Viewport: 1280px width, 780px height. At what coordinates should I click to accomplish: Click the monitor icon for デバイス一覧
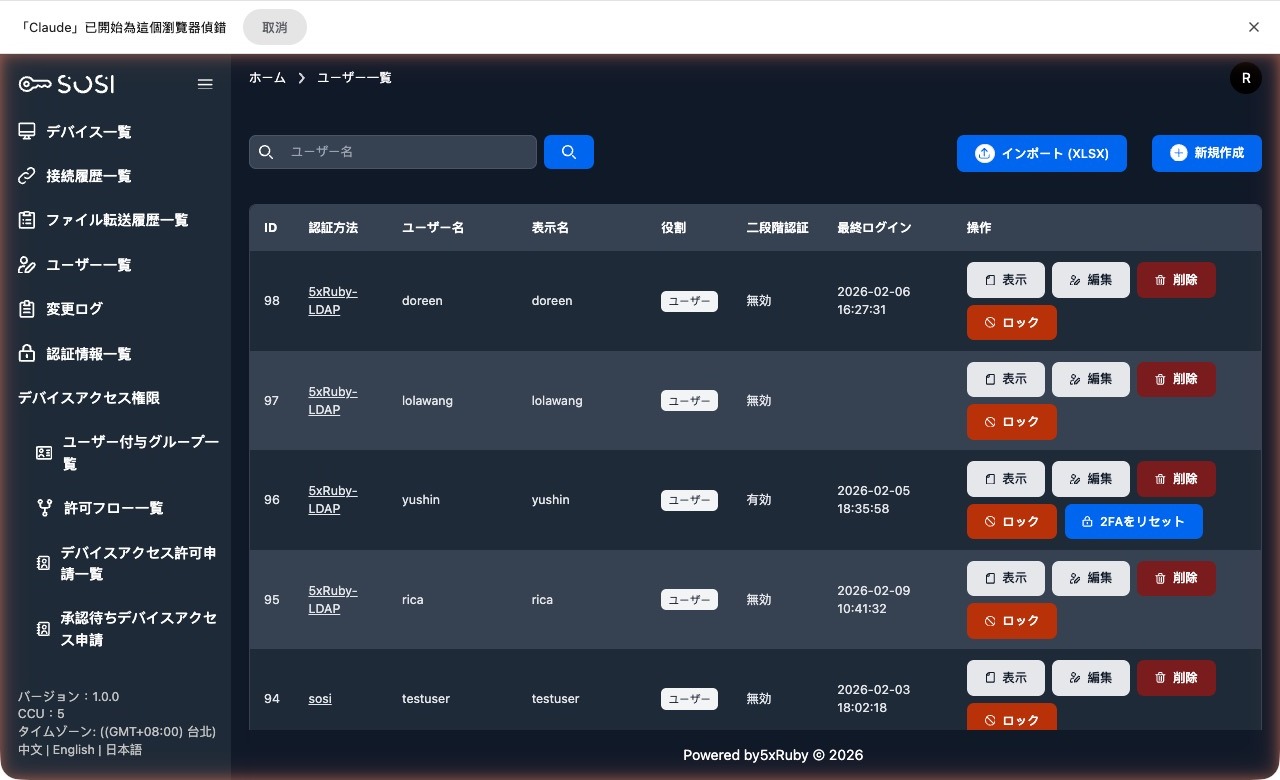coord(27,132)
